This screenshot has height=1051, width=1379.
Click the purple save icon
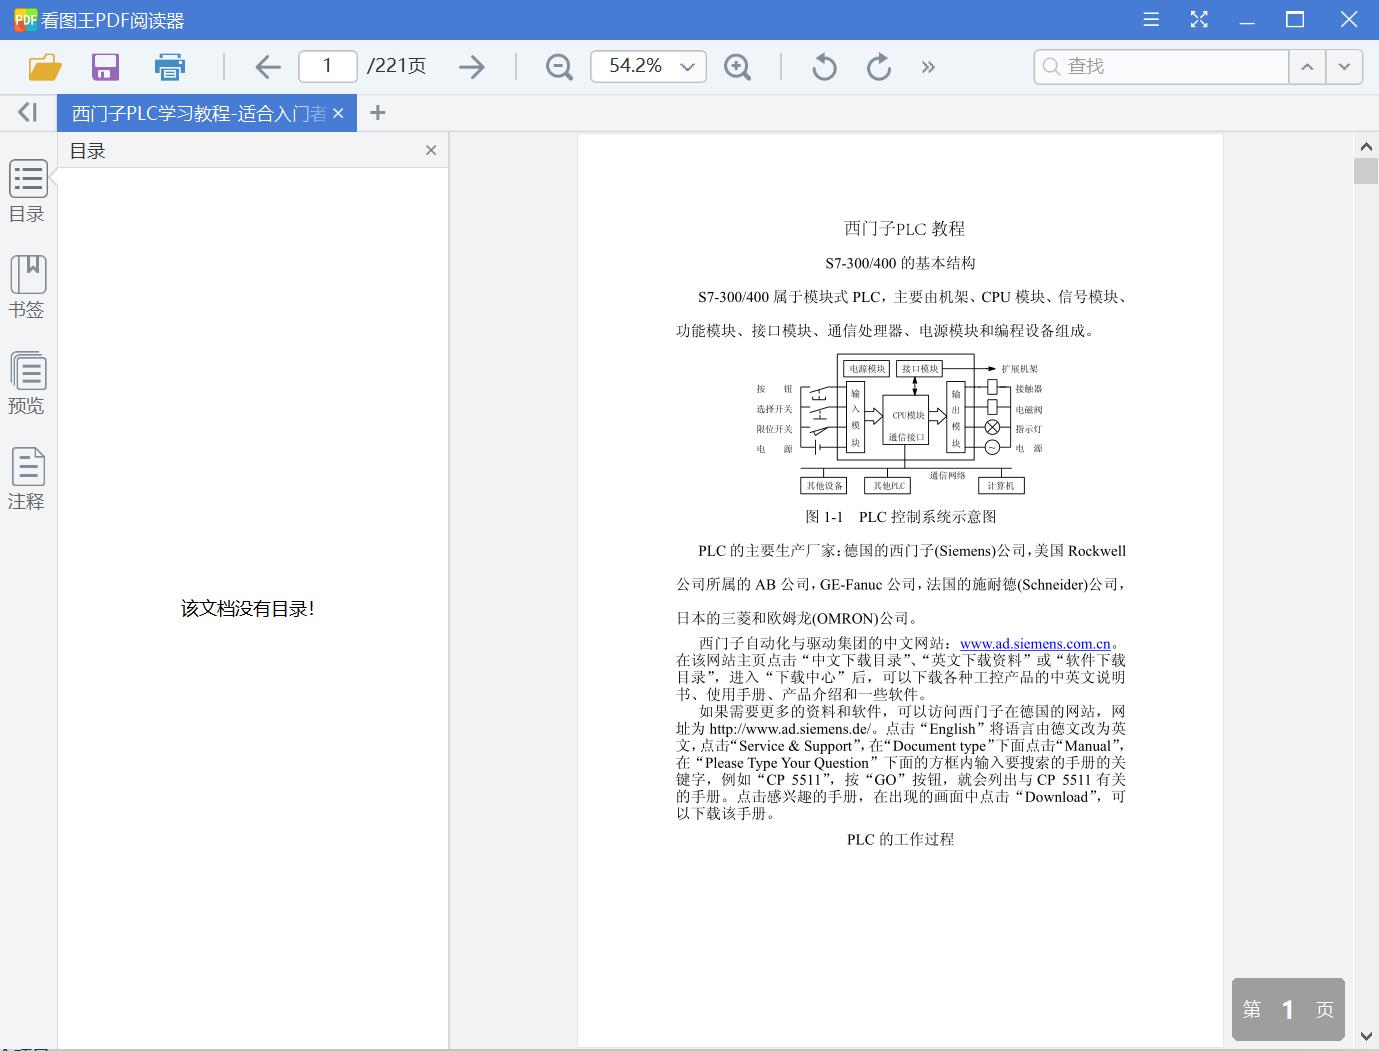pos(105,67)
